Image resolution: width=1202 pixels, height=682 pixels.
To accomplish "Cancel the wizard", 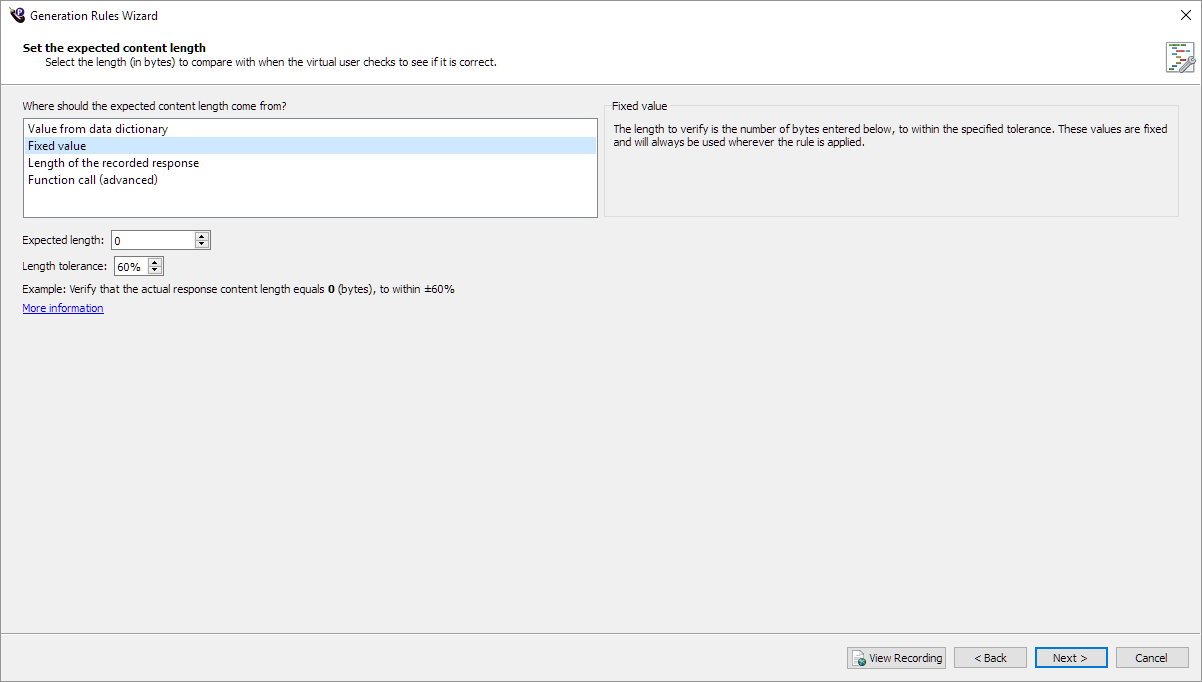I will (1151, 658).
